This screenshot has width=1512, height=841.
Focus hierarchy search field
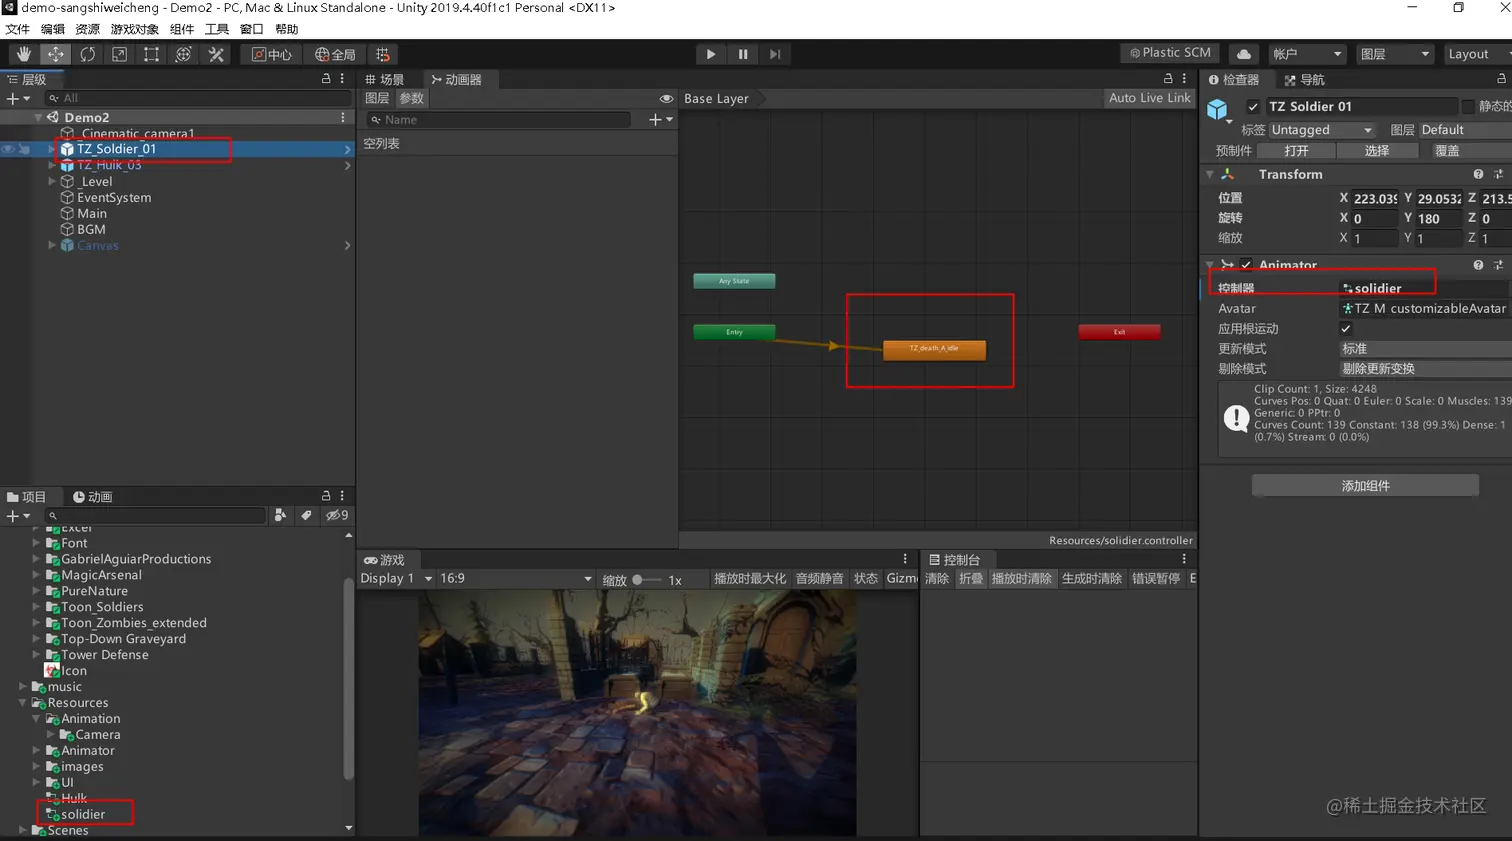198,98
